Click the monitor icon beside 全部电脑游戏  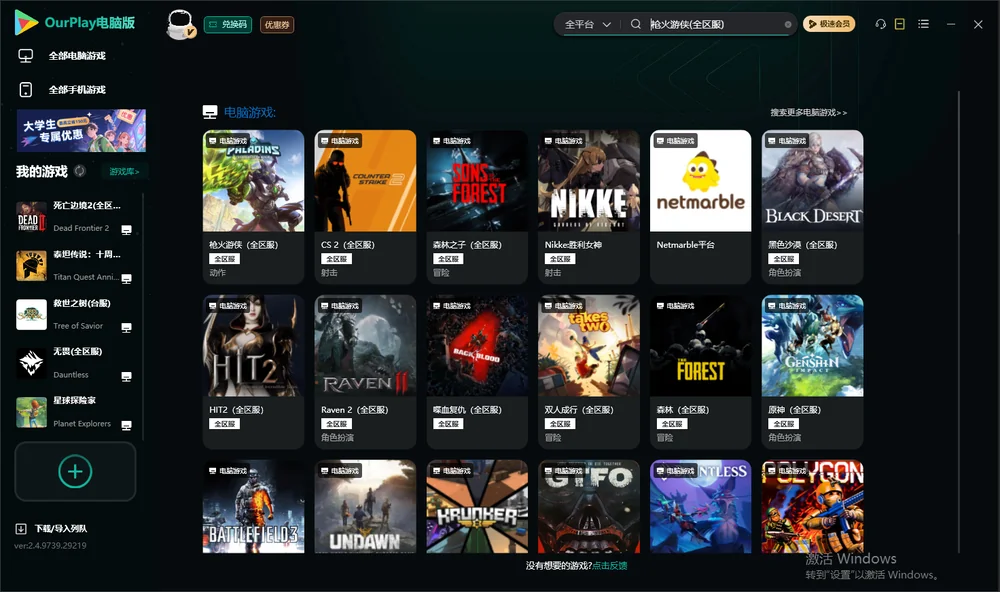coord(26,56)
